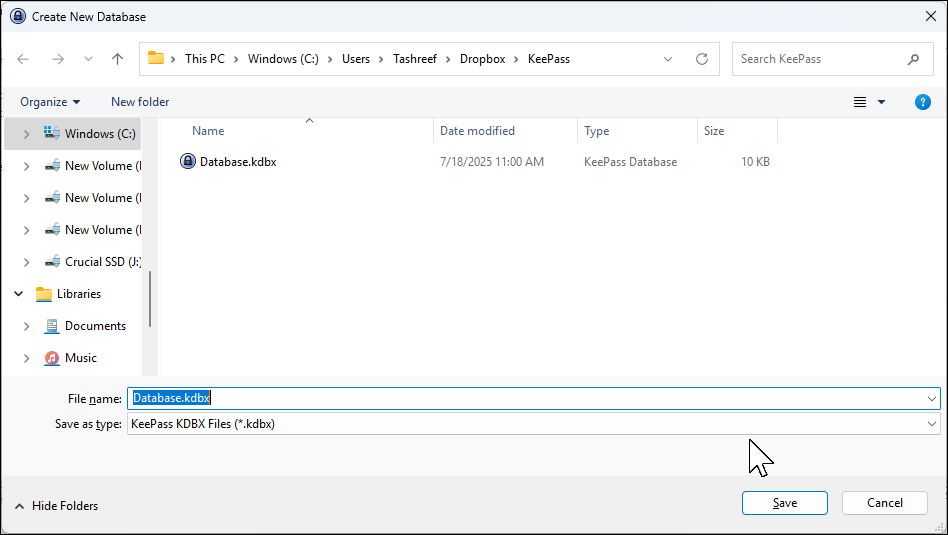Screen dimensions: 948x535
Task: Sort by Date modified column
Action: [x=477, y=131]
